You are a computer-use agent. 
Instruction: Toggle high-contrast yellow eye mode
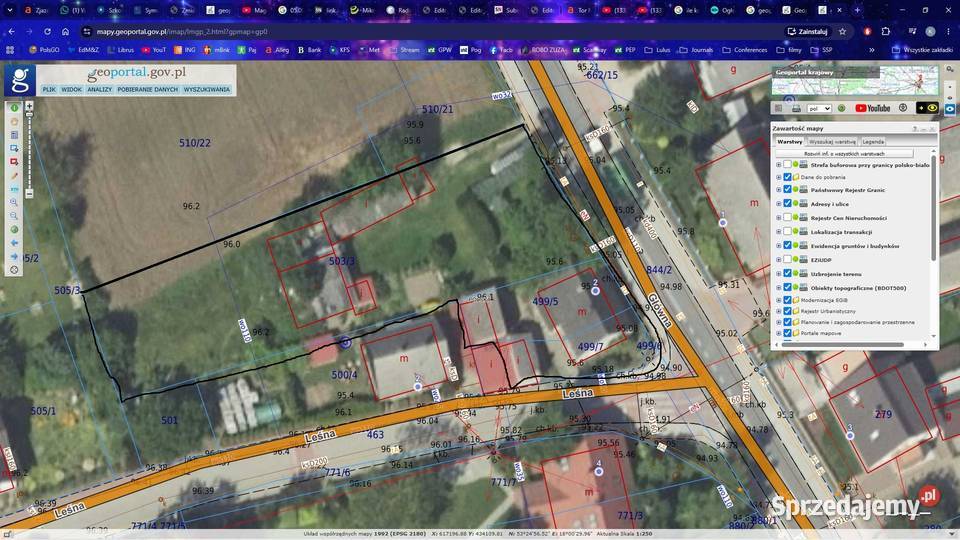[927, 108]
